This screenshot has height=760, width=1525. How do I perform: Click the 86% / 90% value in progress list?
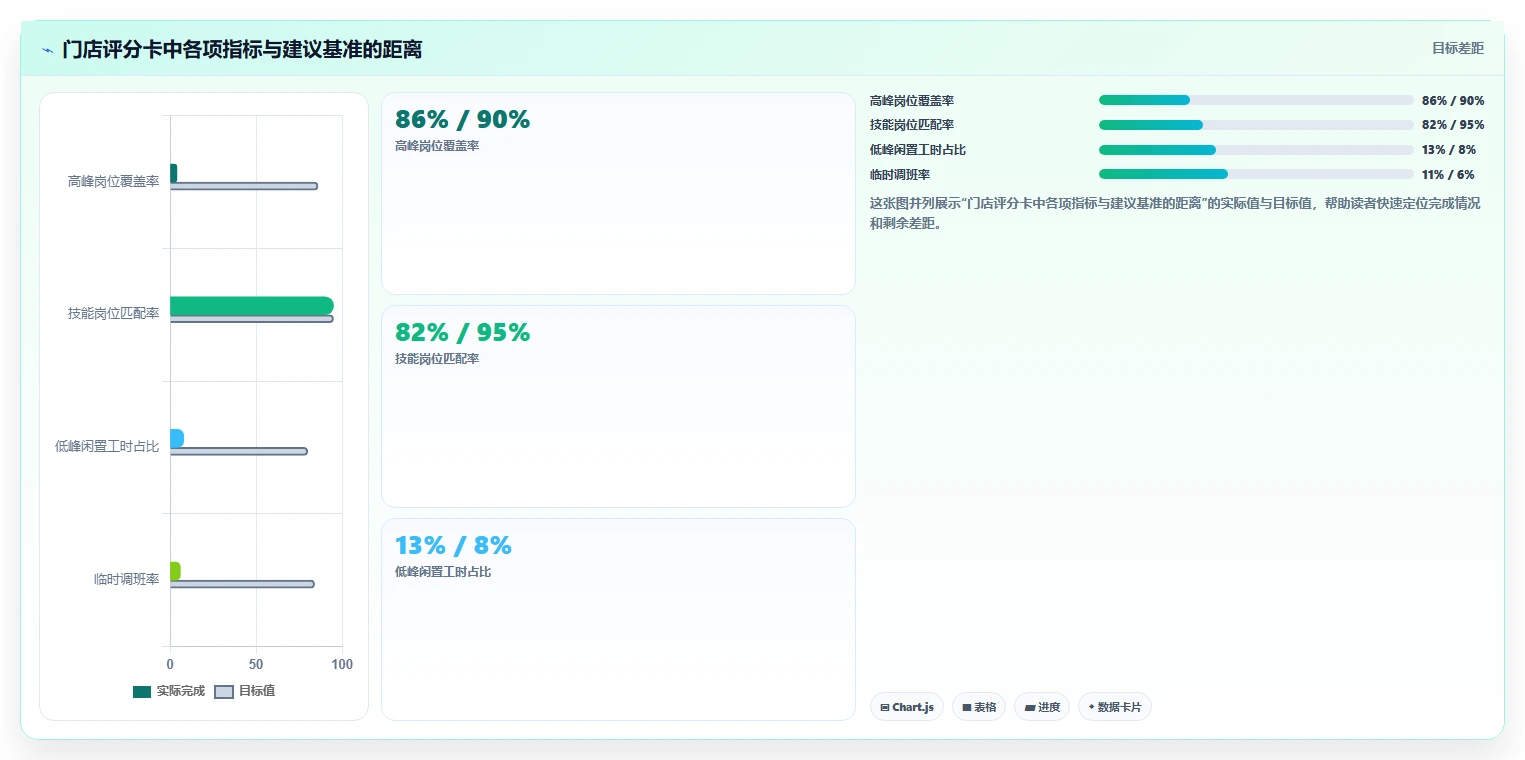[1453, 100]
